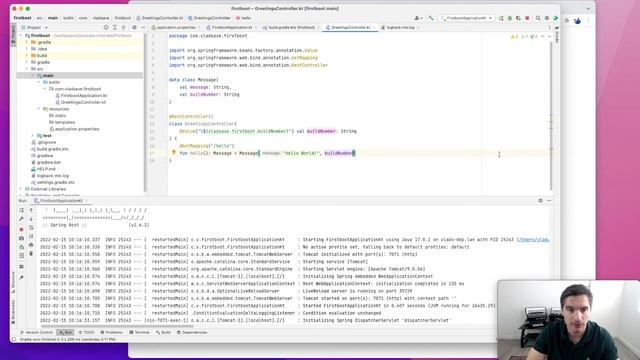Click the wrench icon in Run panel
The height and width of the screenshot is (360, 640).
tap(22, 219)
